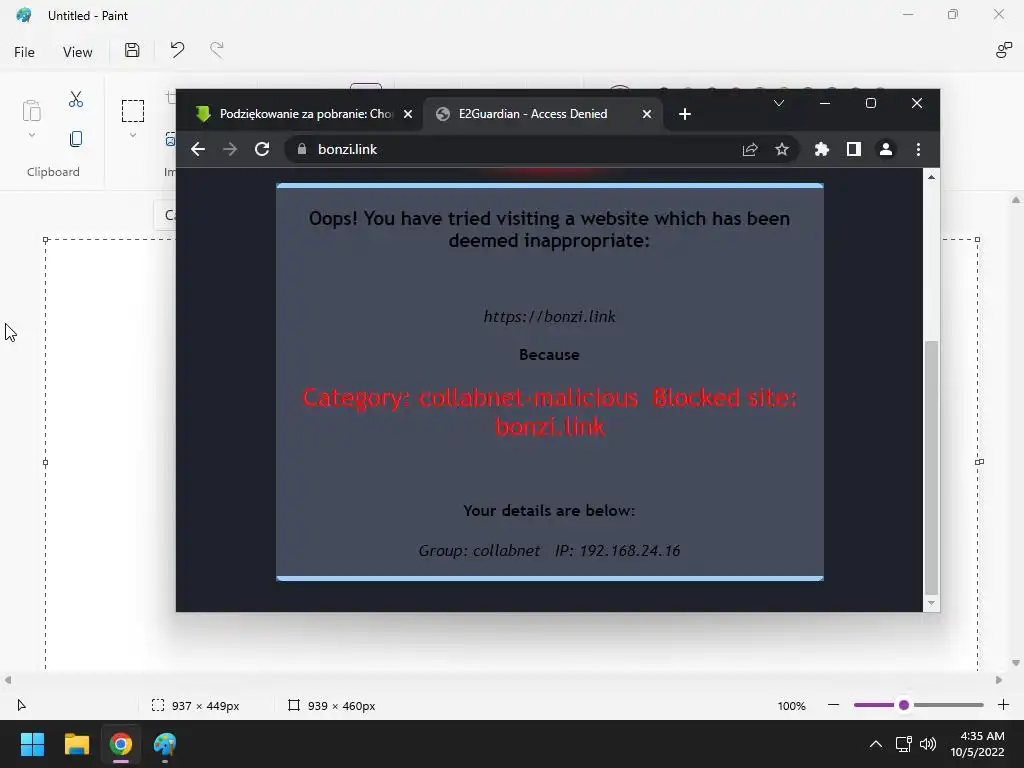Click the Chrome forward arrow

pyautogui.click(x=230, y=150)
